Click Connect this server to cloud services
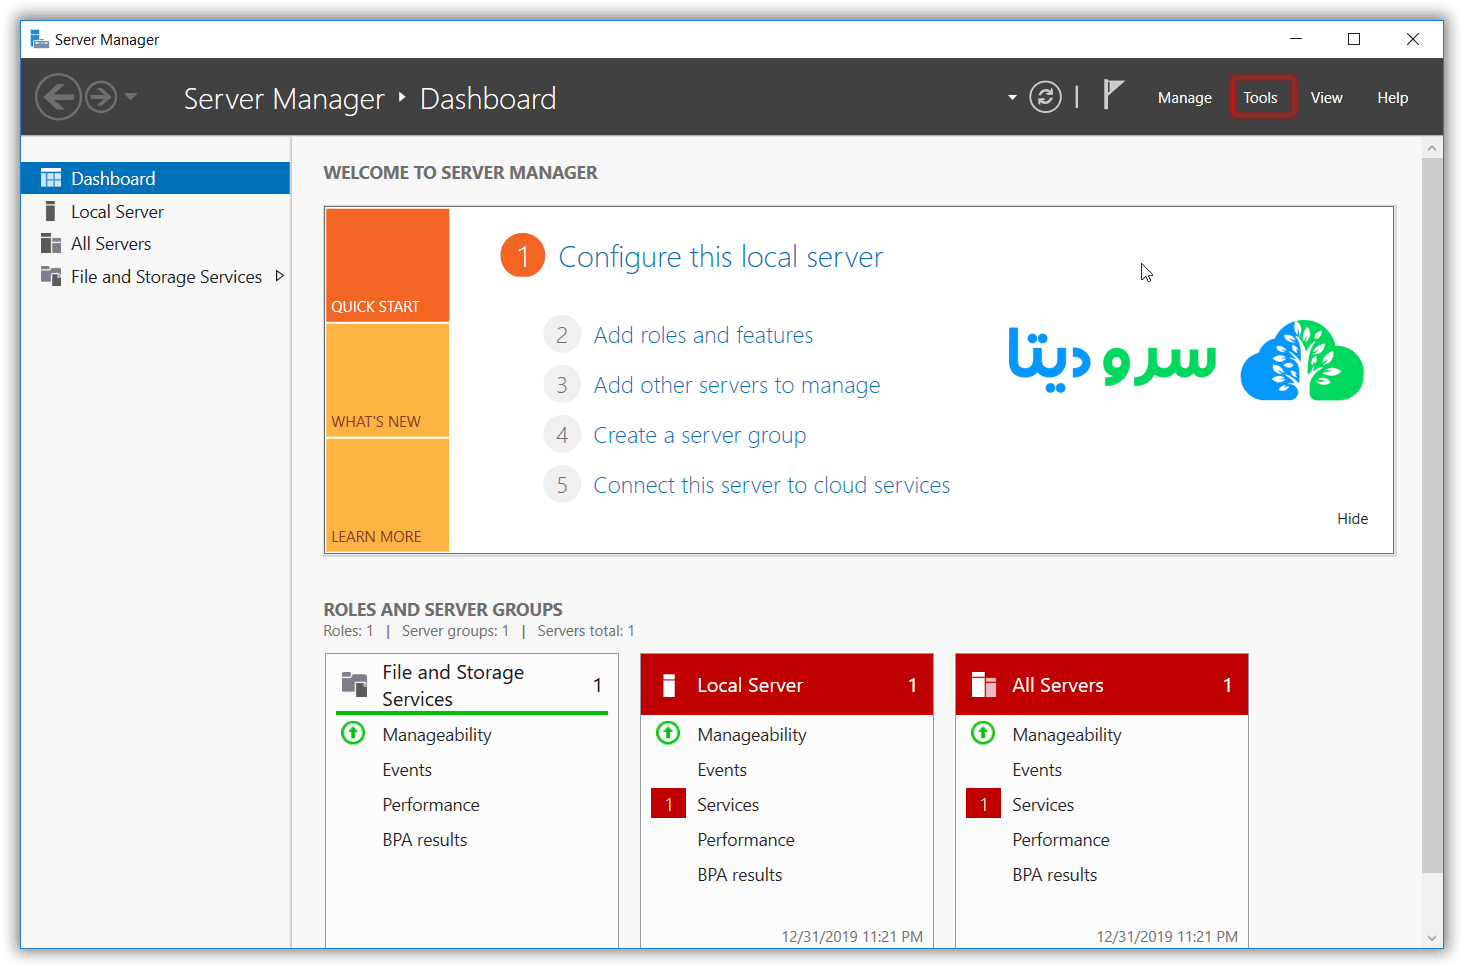Viewport: 1464px width, 969px height. [x=771, y=485]
